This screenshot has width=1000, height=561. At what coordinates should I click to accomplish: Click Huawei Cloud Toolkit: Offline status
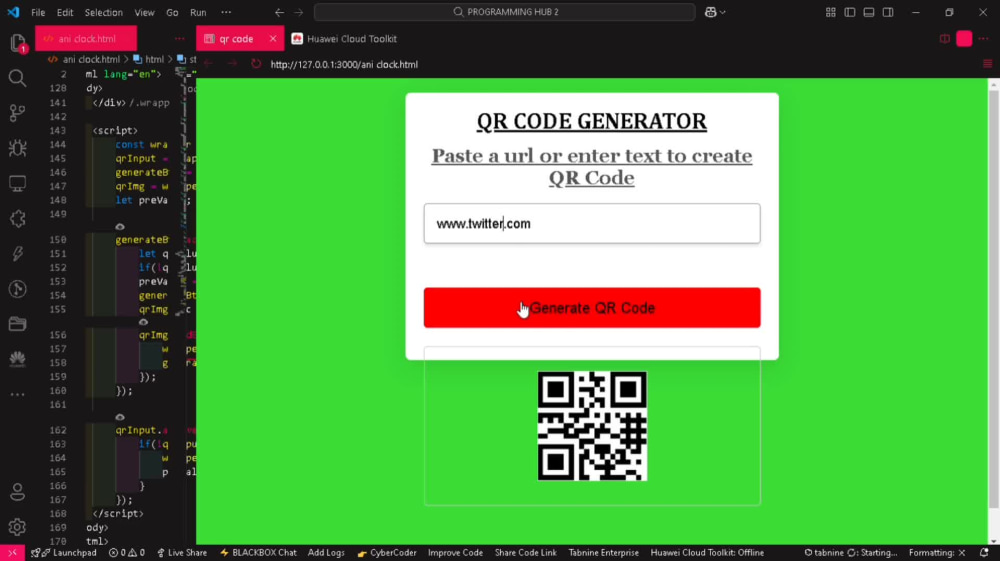click(707, 553)
